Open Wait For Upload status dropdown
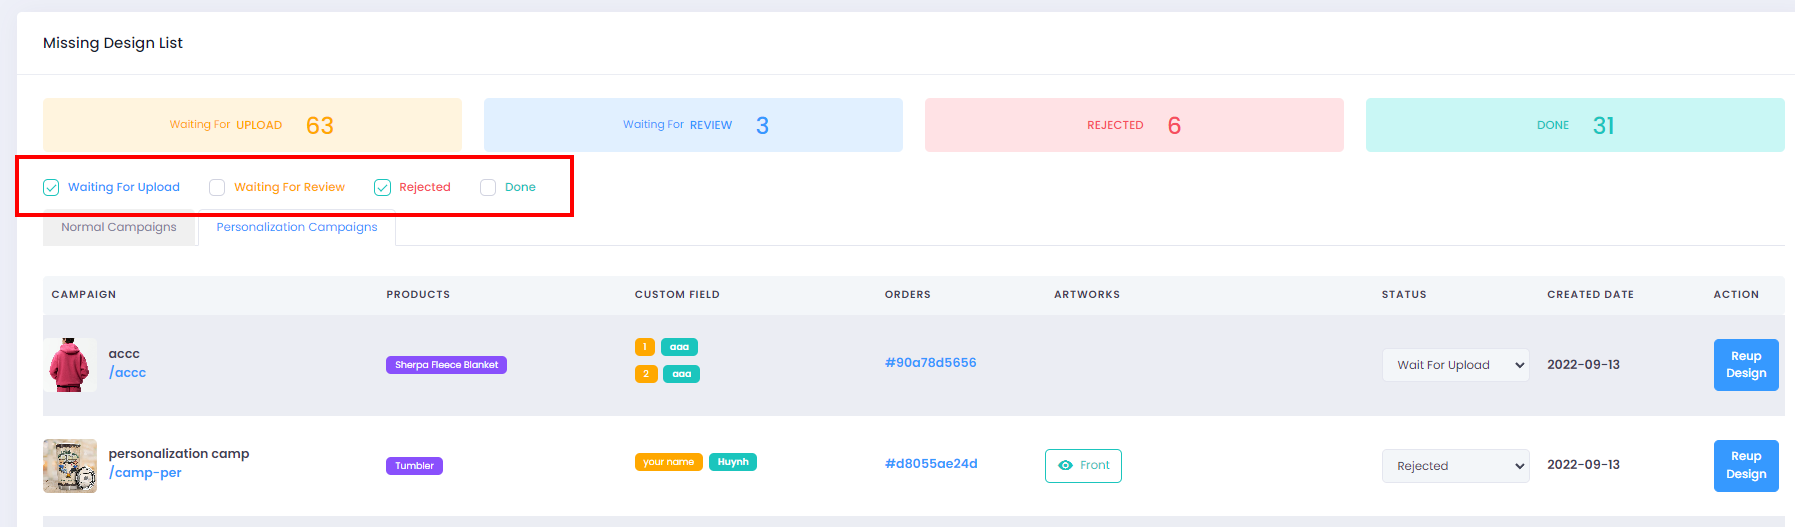1795x527 pixels. (x=1455, y=365)
